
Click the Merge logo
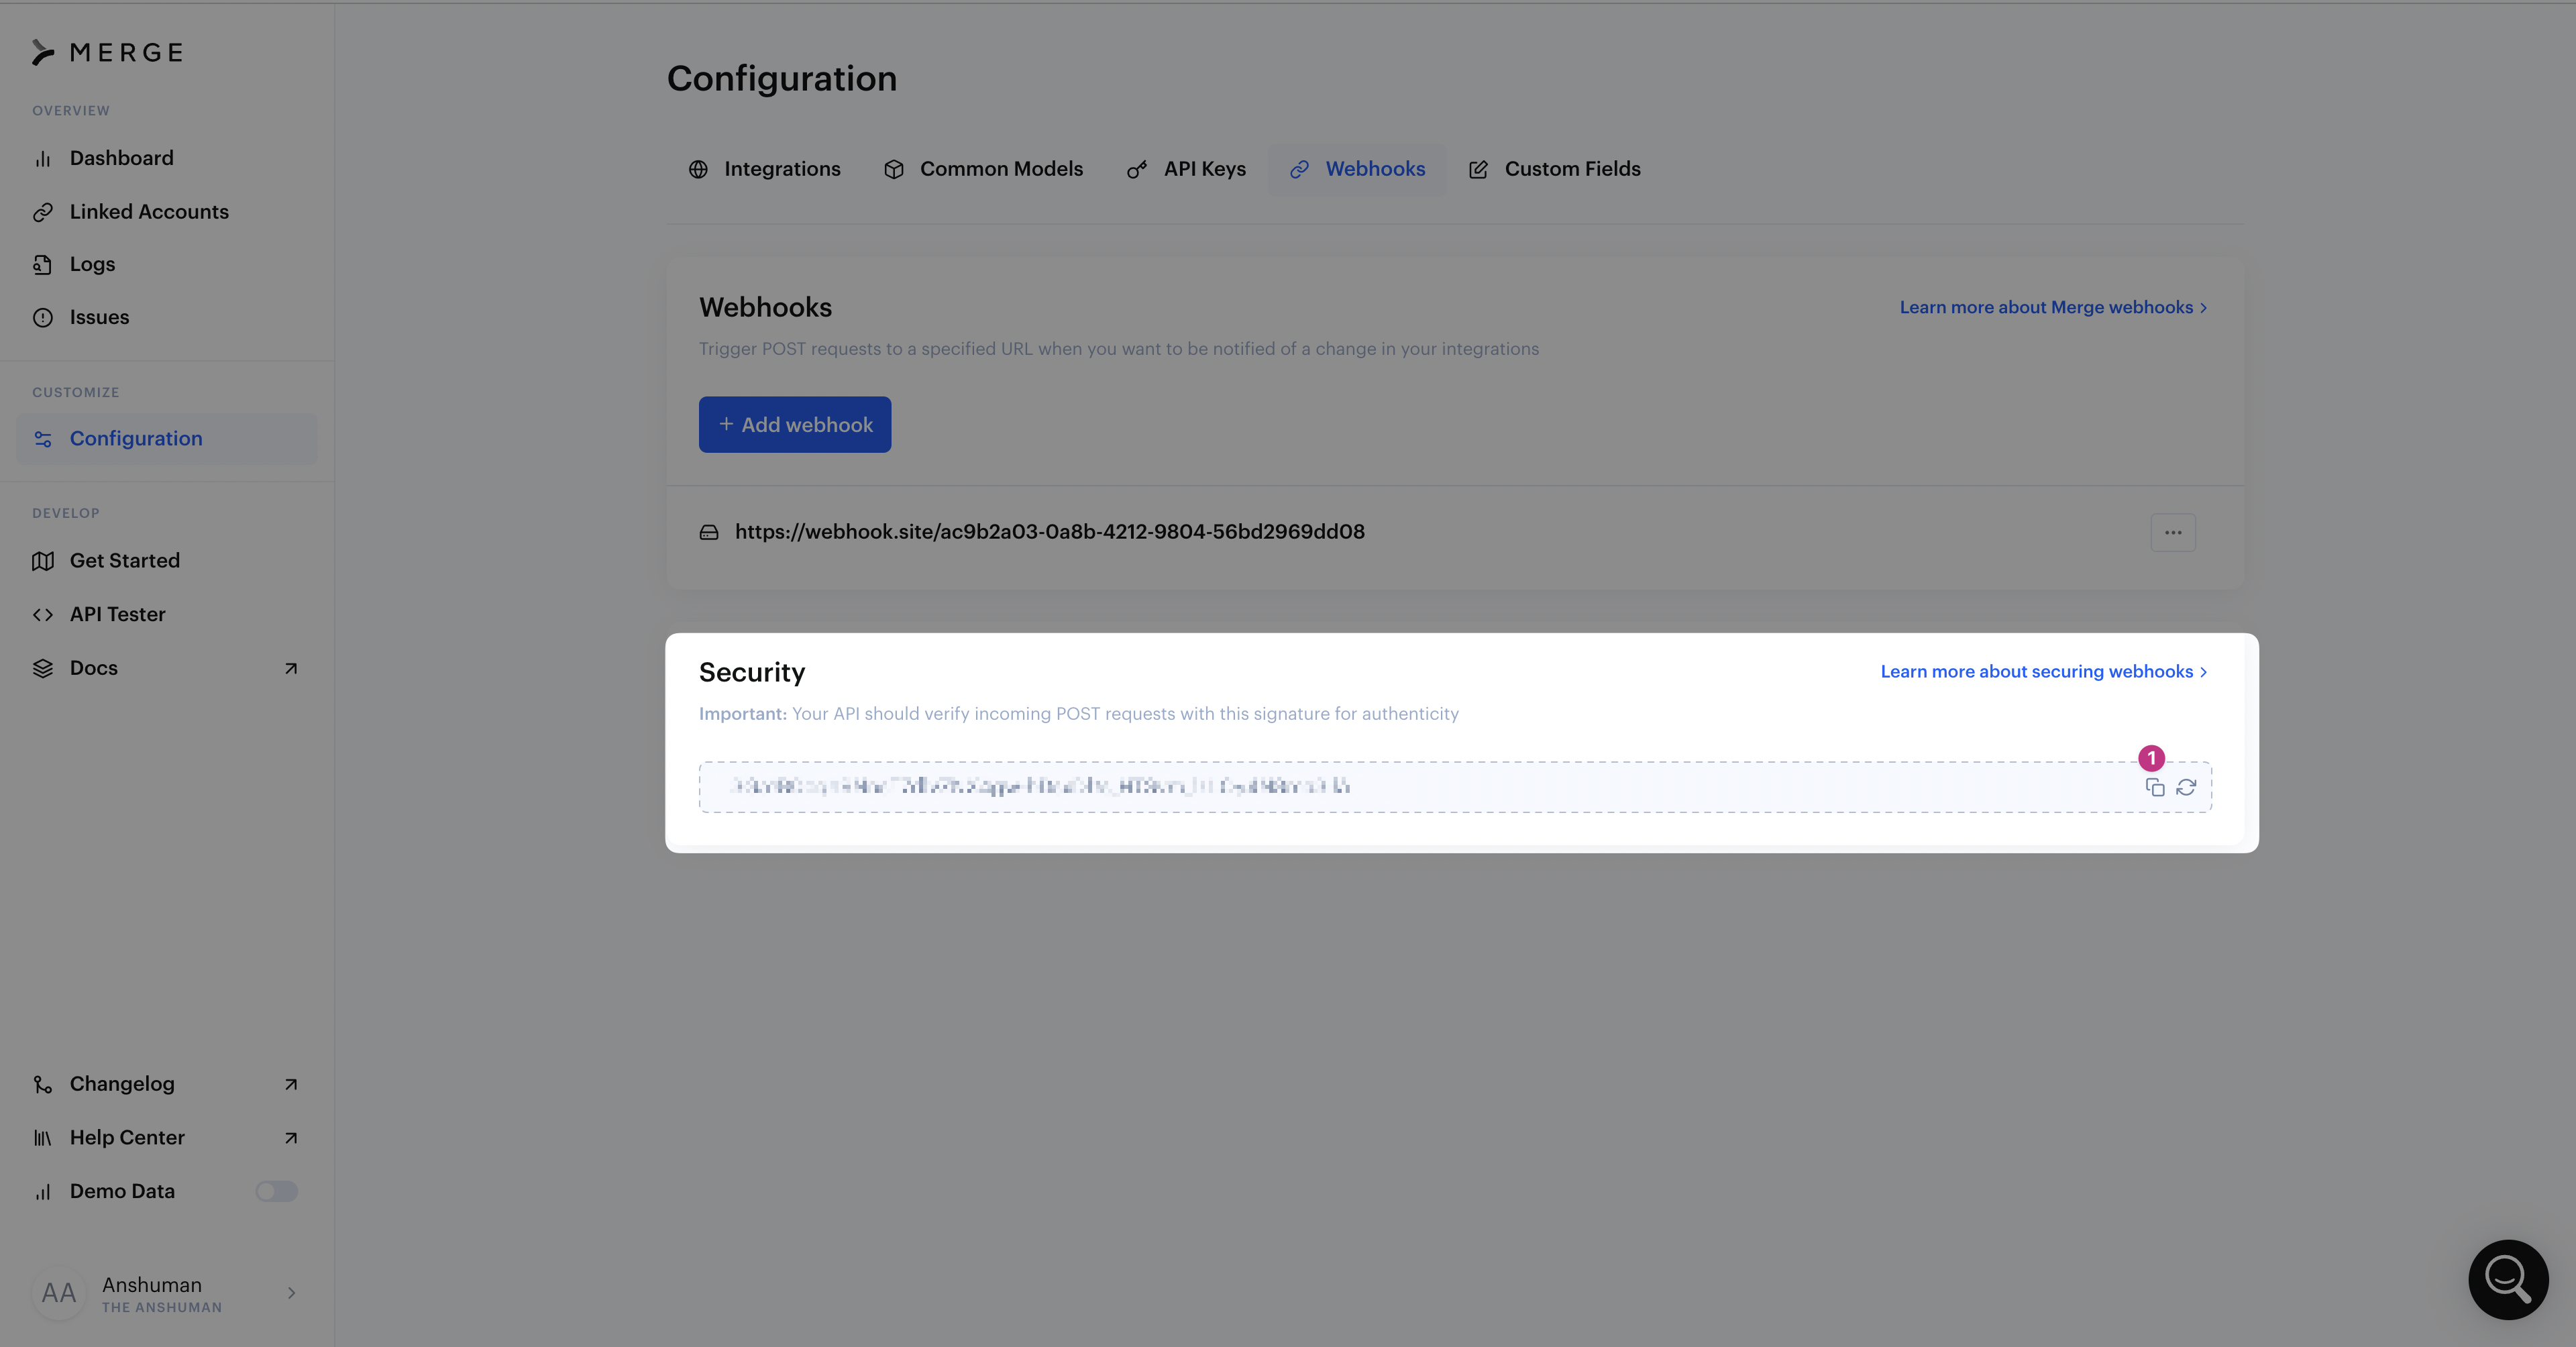tap(107, 52)
